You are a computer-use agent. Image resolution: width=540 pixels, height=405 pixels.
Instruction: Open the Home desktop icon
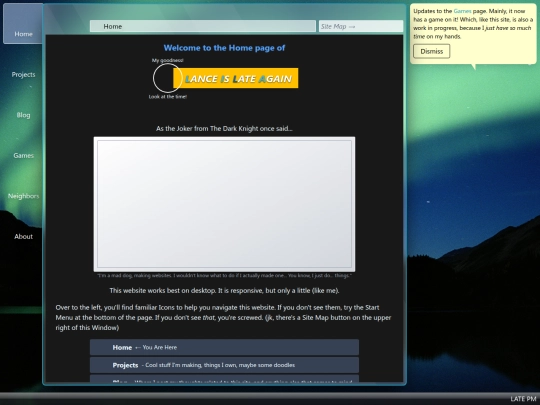23,24
